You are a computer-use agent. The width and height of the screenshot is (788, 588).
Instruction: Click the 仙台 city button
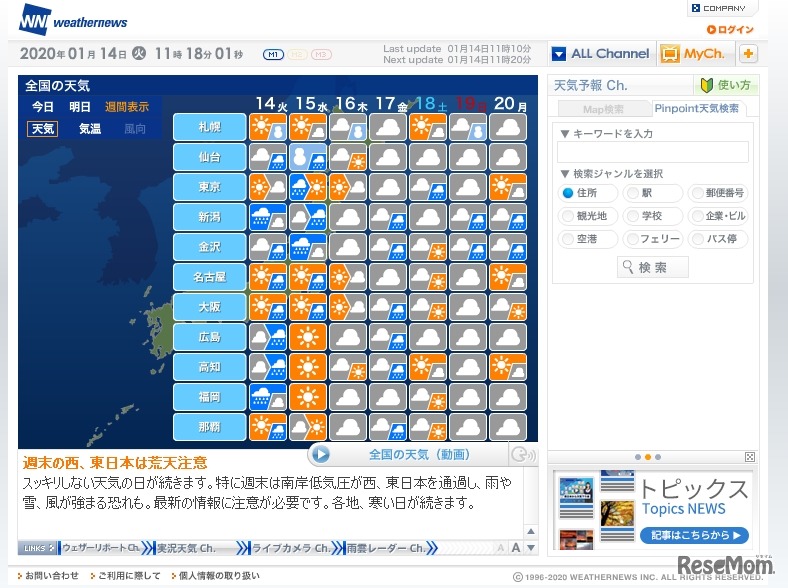click(210, 157)
